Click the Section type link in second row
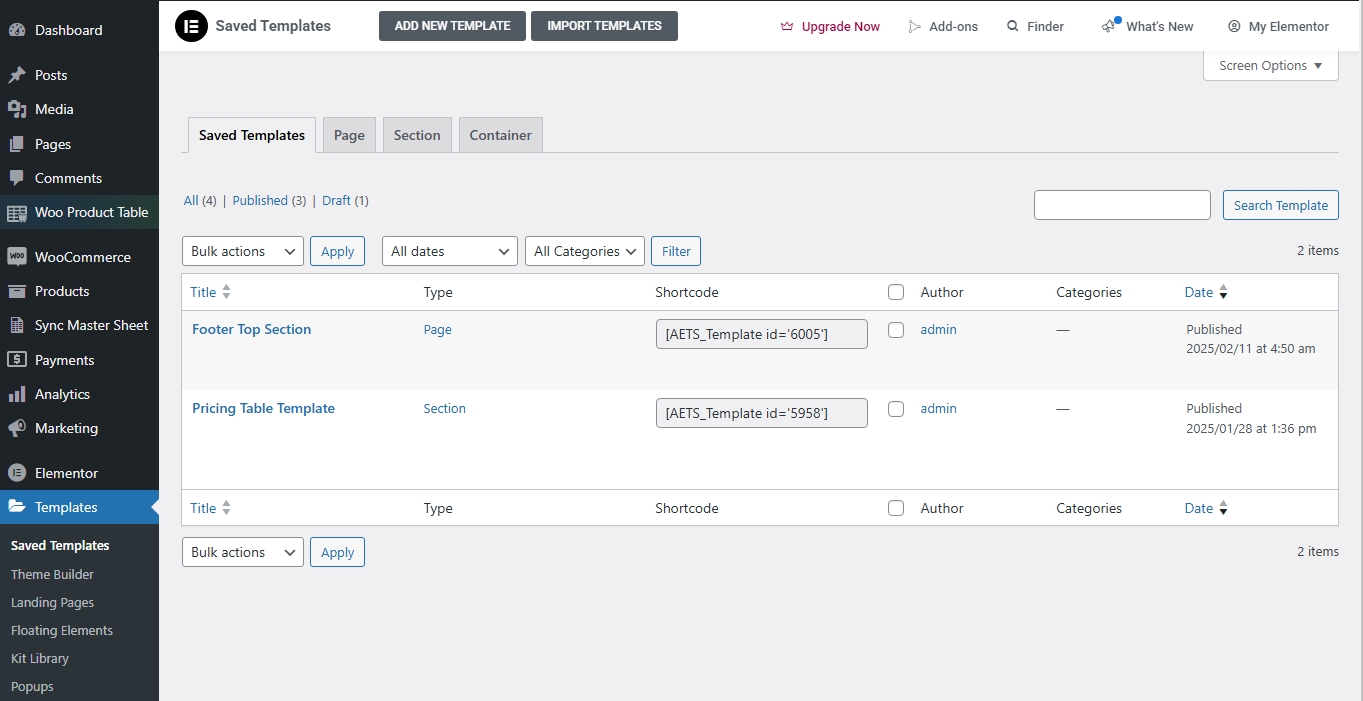The height and width of the screenshot is (701, 1363). 445,408
